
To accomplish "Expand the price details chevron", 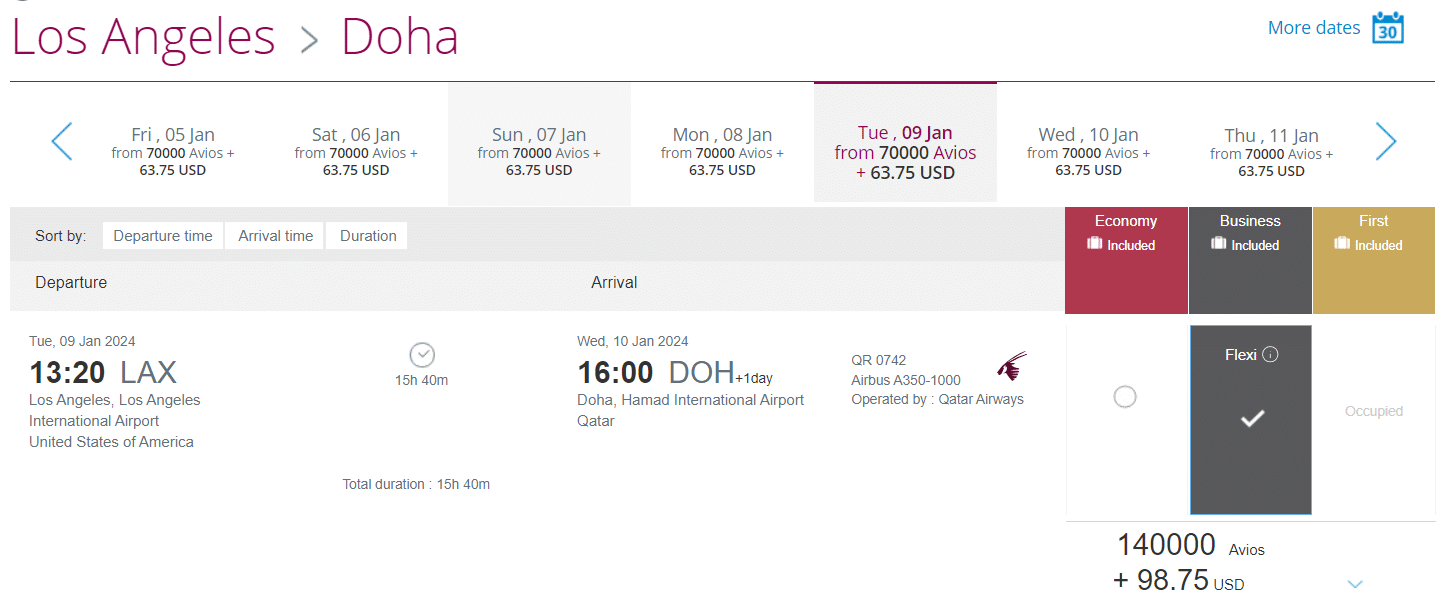I will 1355,584.
